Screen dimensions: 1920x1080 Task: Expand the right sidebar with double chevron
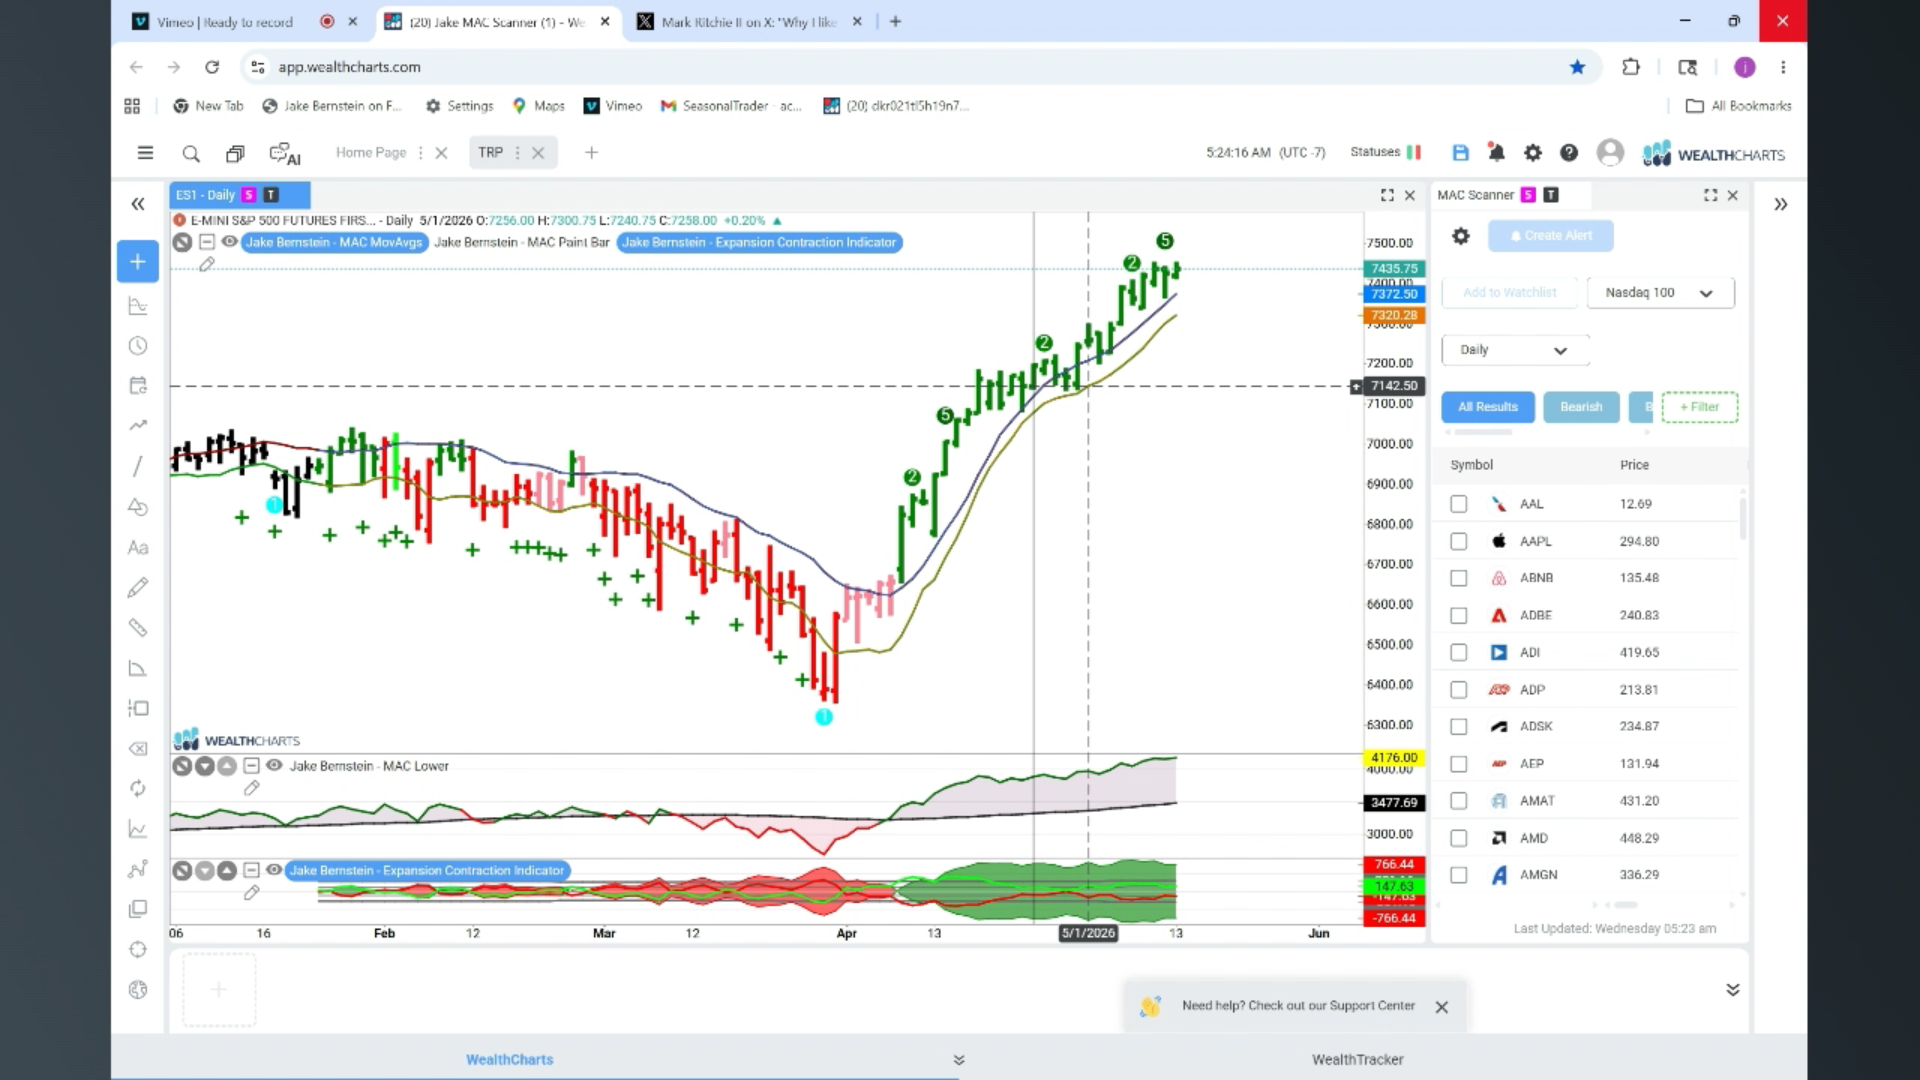tap(1781, 204)
